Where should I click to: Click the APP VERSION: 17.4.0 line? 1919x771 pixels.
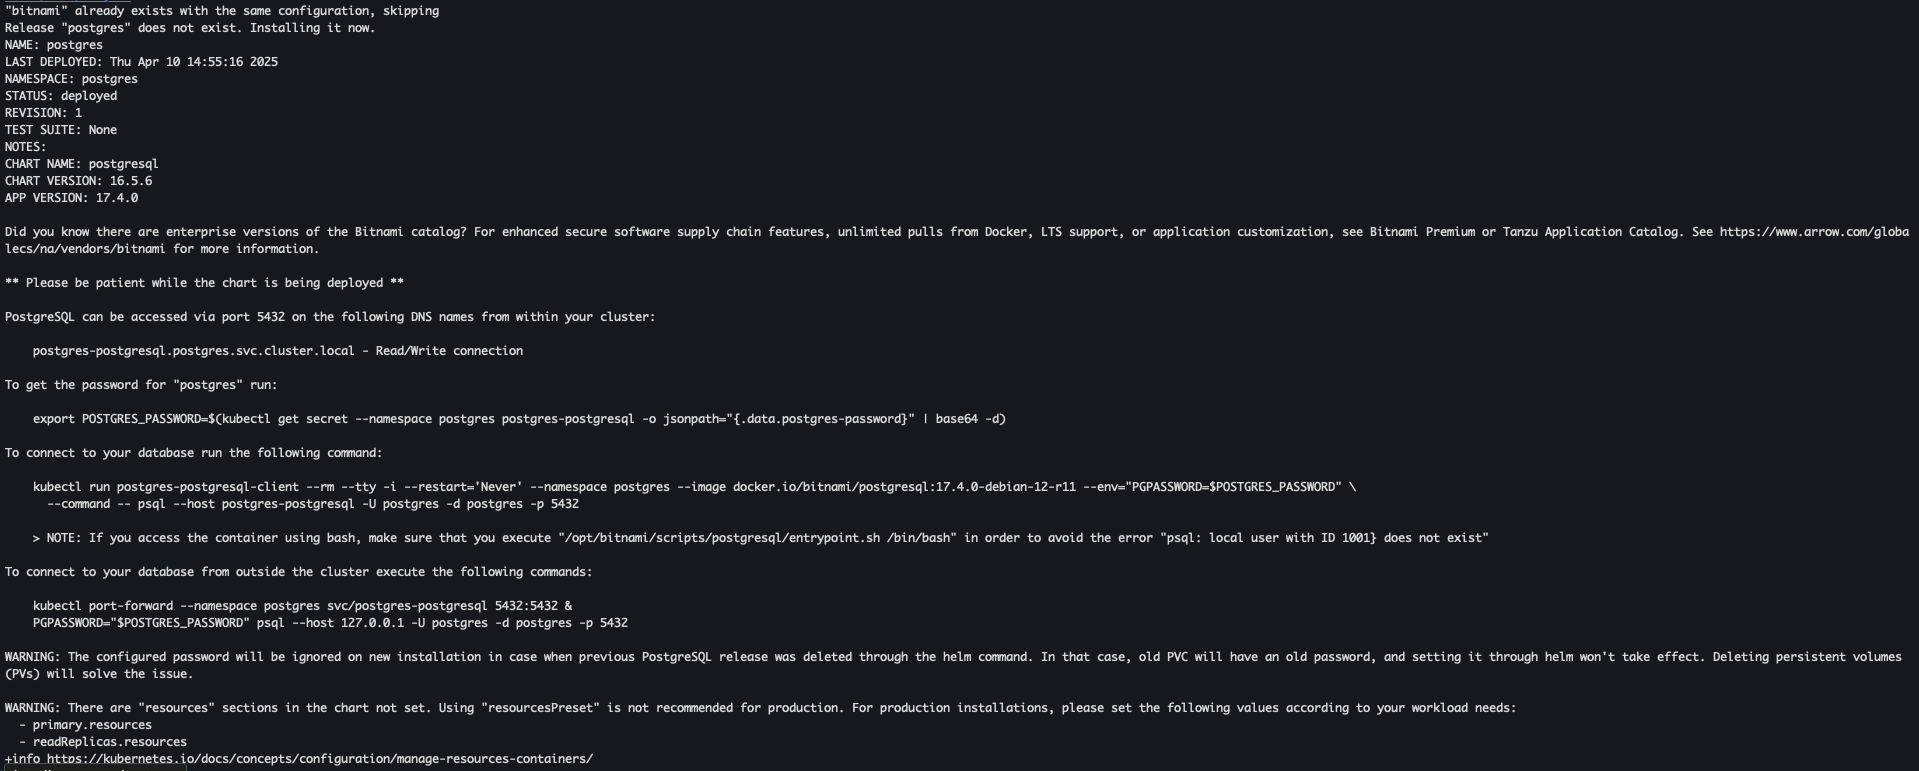[72, 198]
